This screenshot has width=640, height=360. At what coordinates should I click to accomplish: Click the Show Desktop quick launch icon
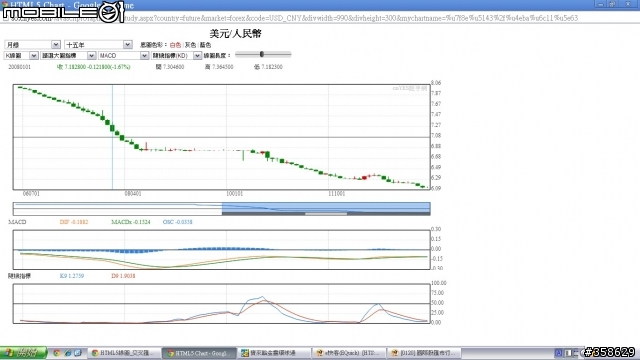pyautogui.click(x=78, y=353)
